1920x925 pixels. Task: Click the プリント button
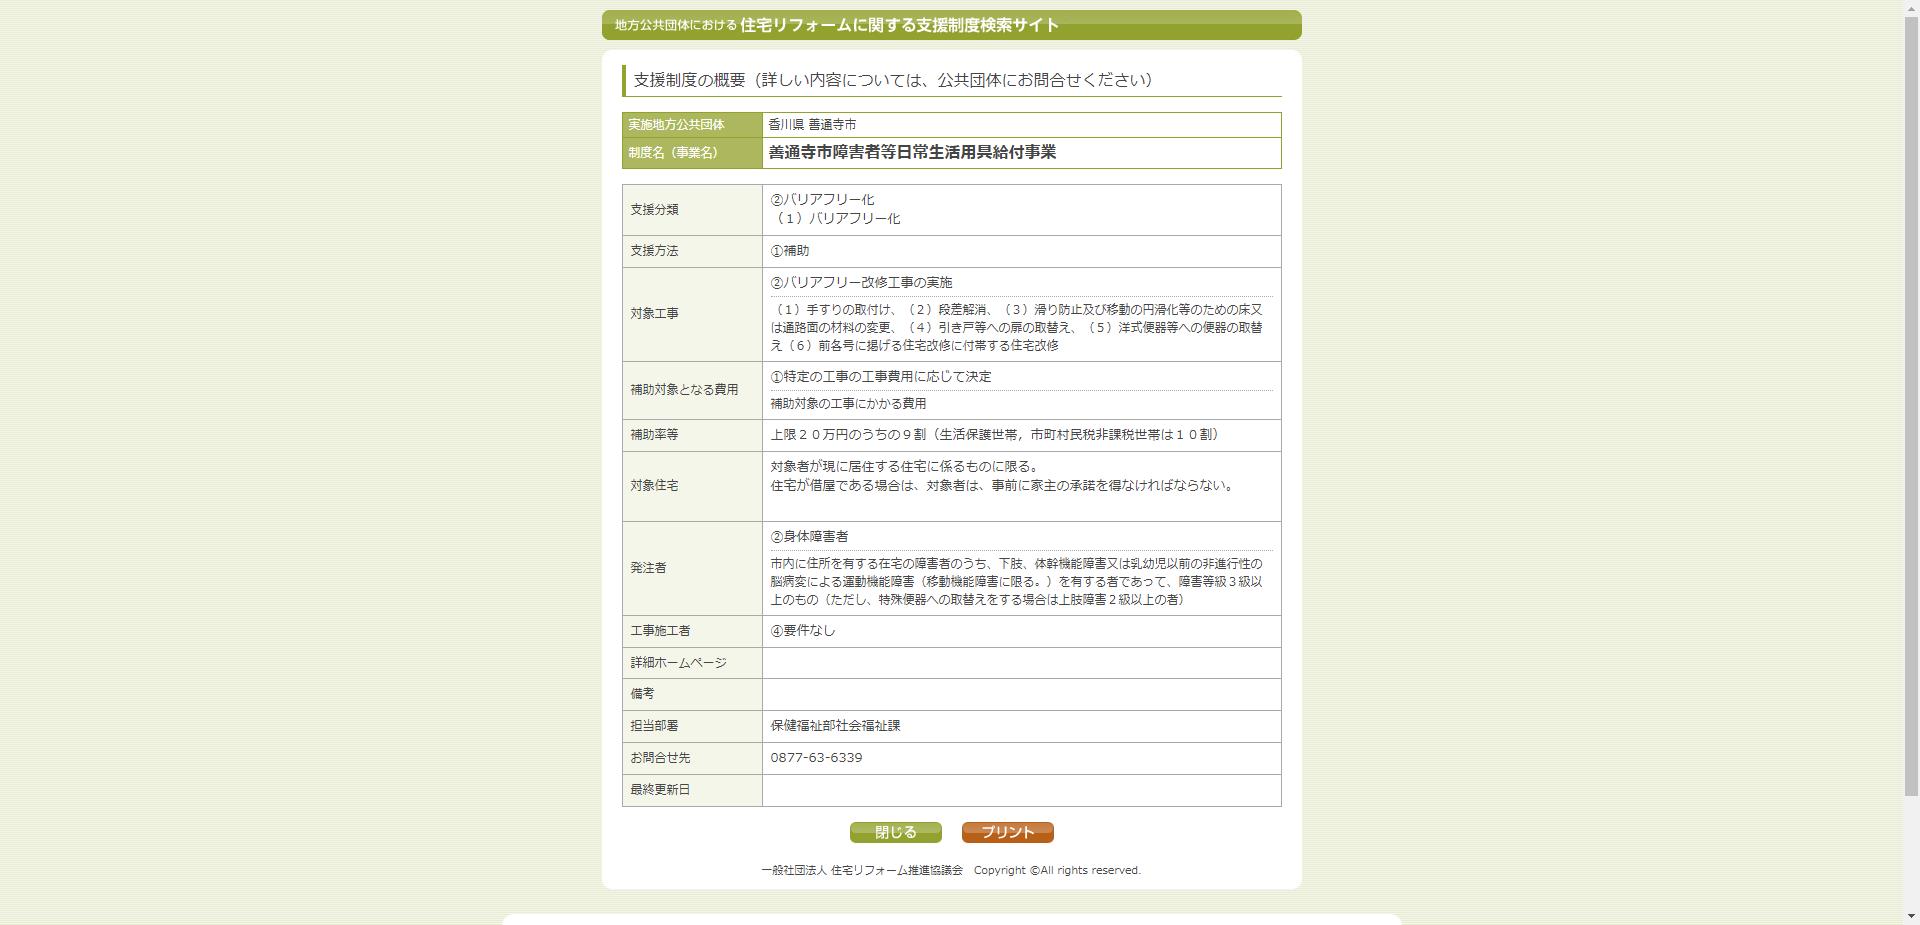coord(1006,831)
